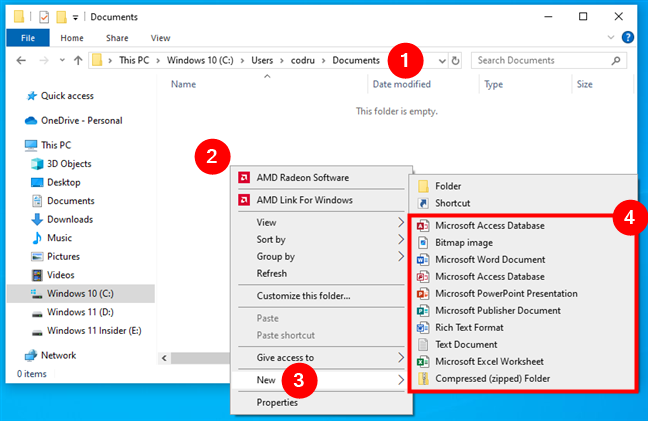Click New folder icon in title bar
This screenshot has width=648, height=421.
click(x=61, y=17)
